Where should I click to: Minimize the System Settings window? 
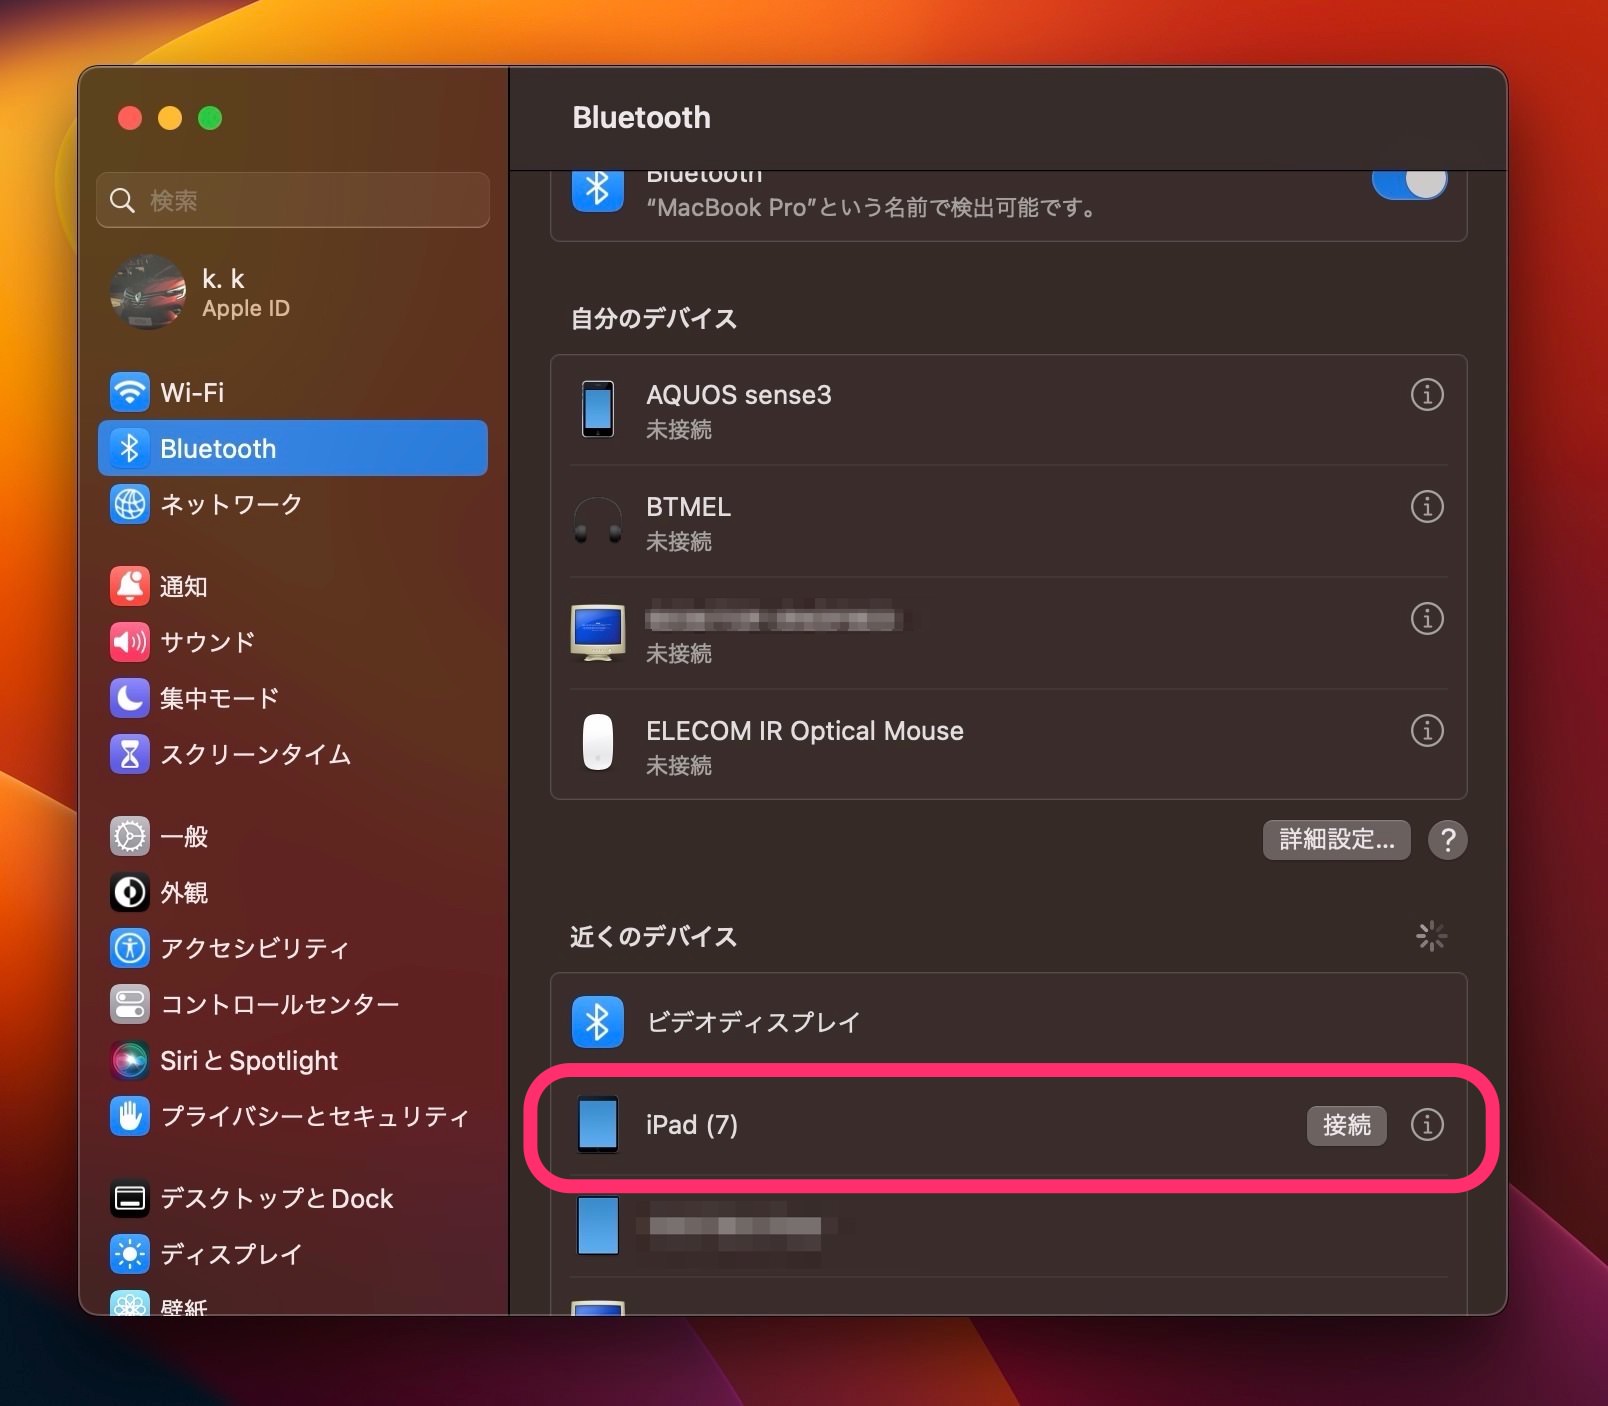coord(170,118)
